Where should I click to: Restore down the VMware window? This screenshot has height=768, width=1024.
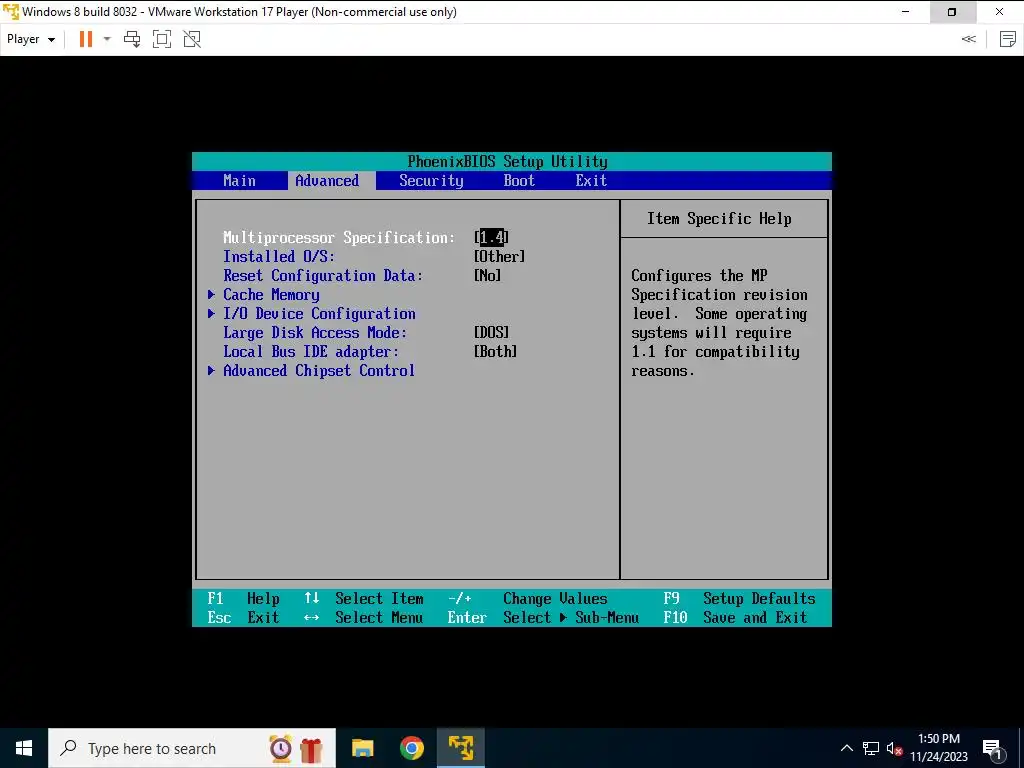pos(952,12)
